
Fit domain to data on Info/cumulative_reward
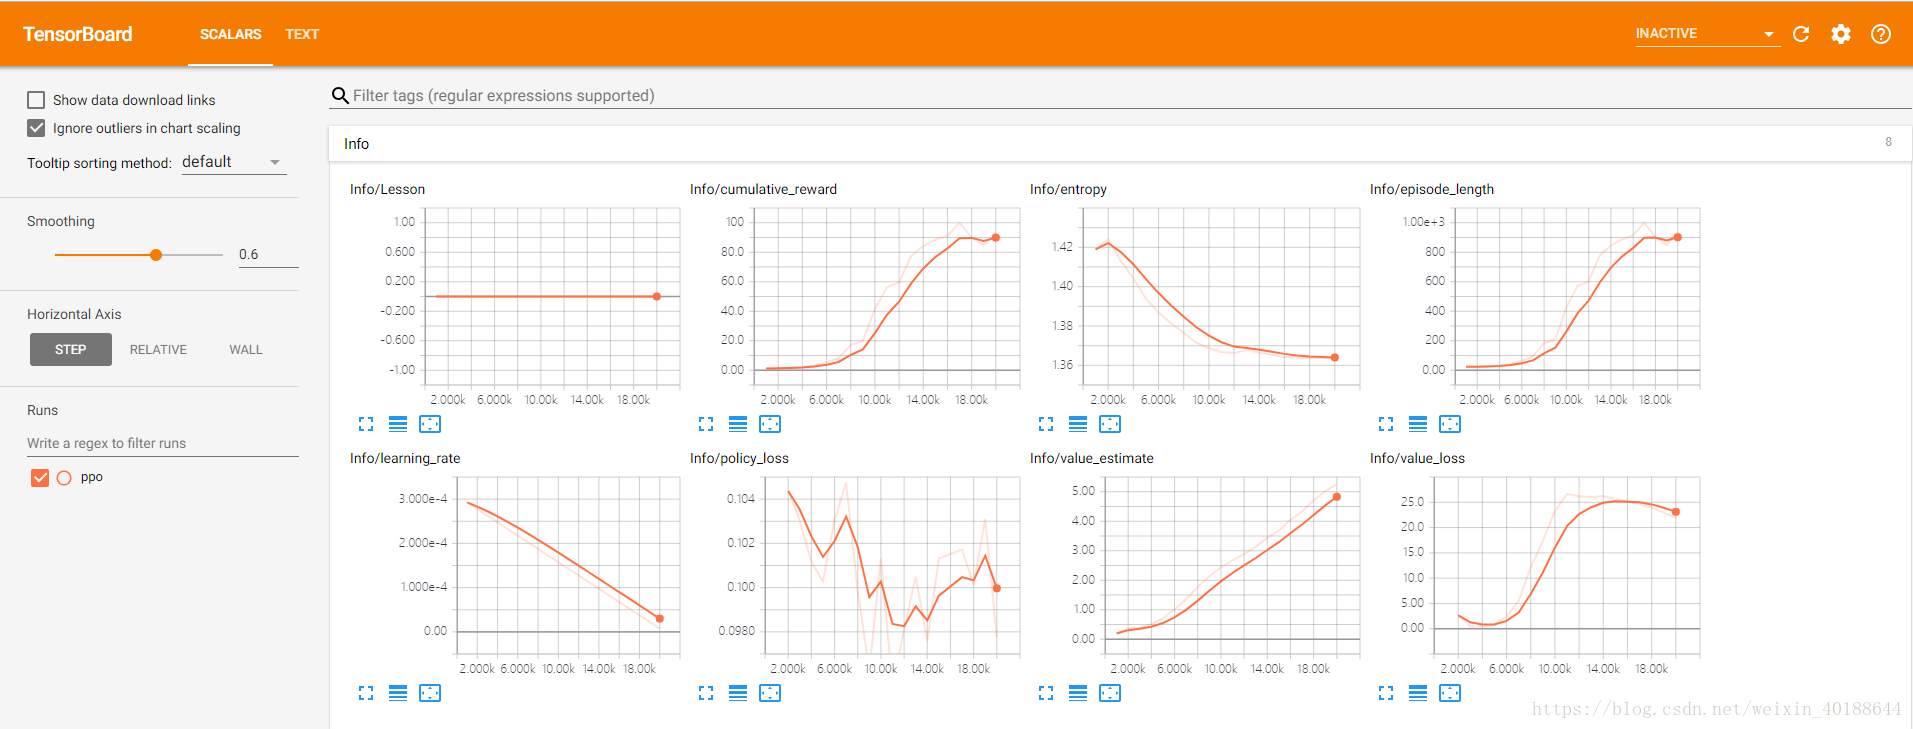point(770,424)
